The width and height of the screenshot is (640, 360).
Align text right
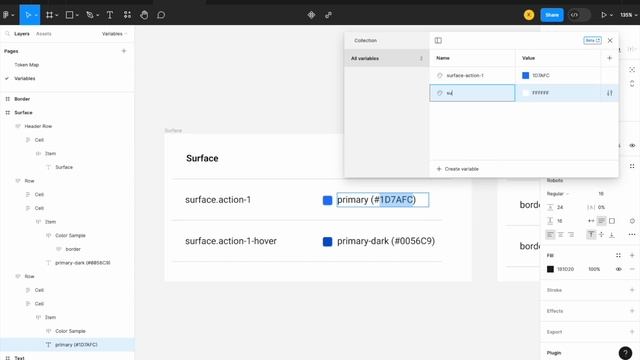[x=571, y=235]
